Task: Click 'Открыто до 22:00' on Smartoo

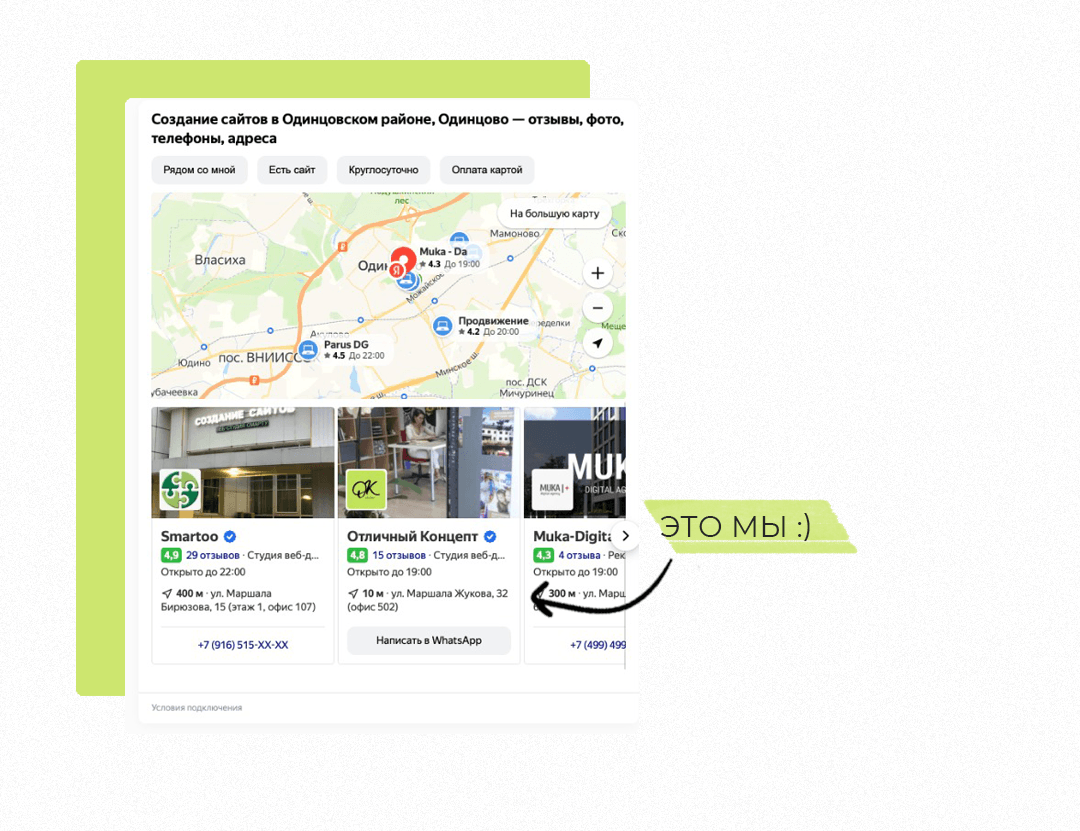Action: tap(202, 572)
